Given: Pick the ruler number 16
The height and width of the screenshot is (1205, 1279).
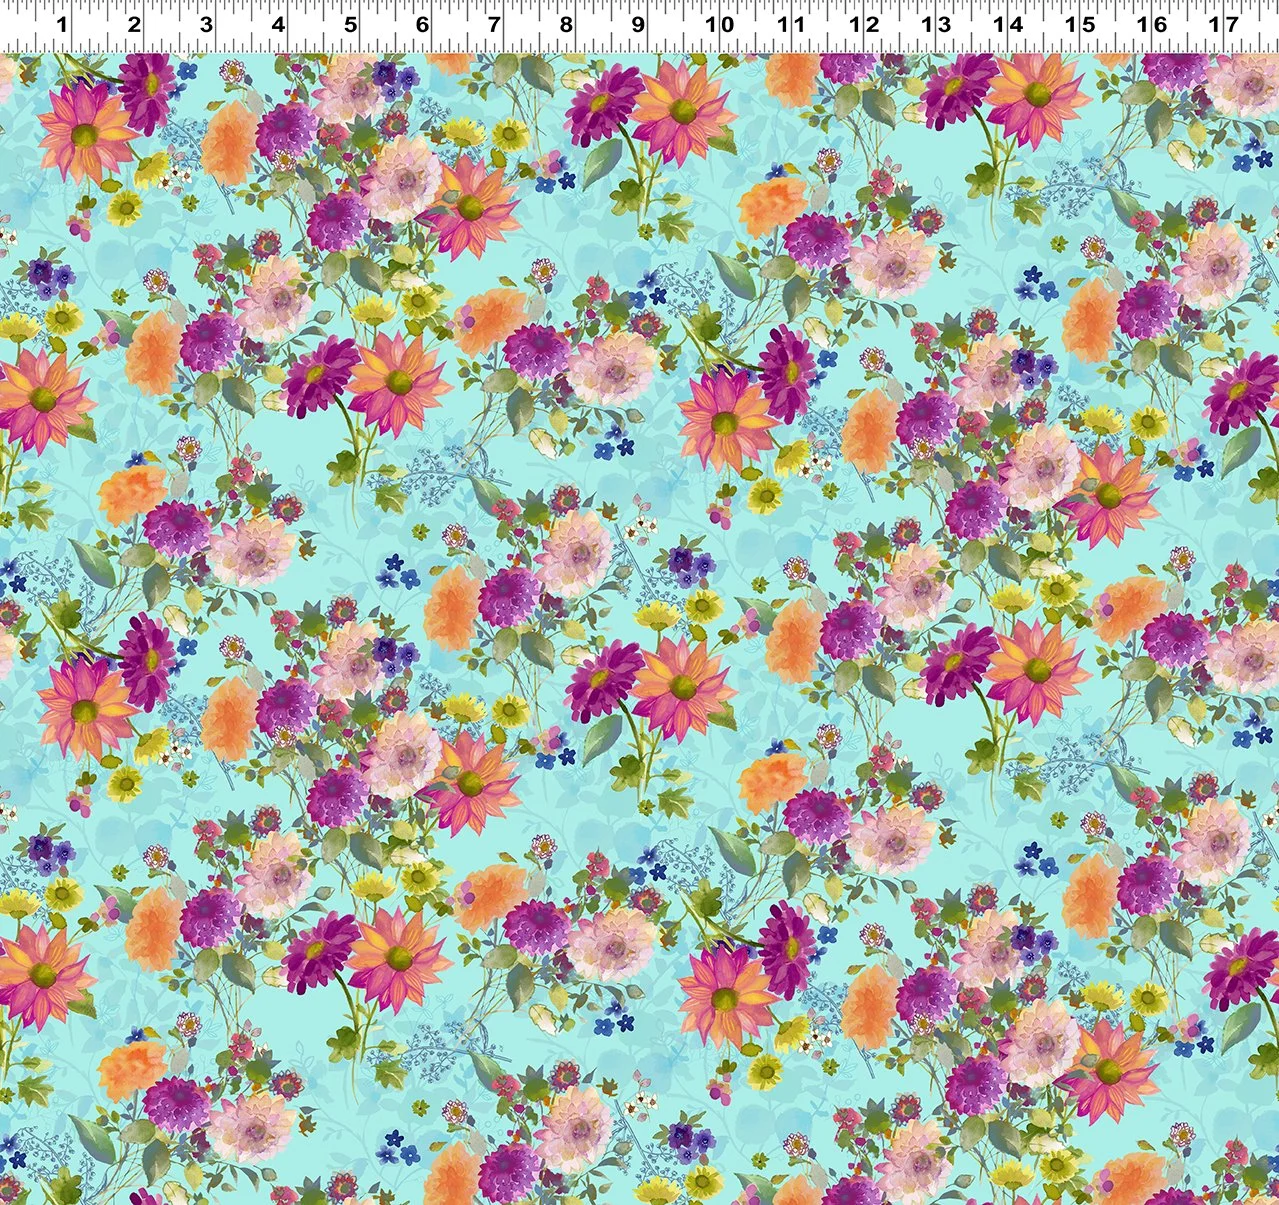Looking at the screenshot, I should tap(1152, 24).
